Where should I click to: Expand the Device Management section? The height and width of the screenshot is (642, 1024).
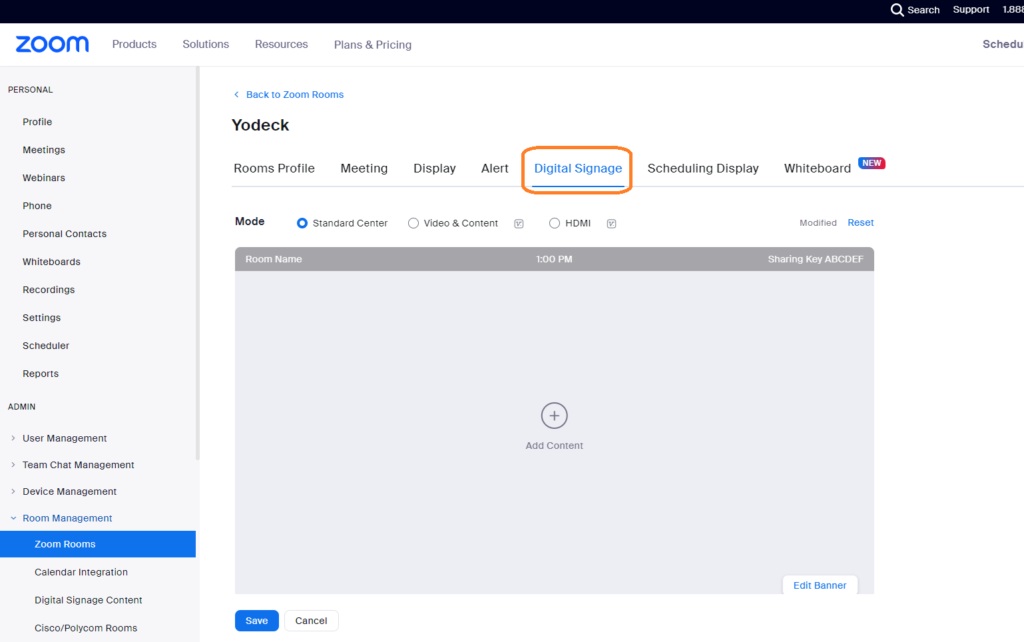[69, 491]
